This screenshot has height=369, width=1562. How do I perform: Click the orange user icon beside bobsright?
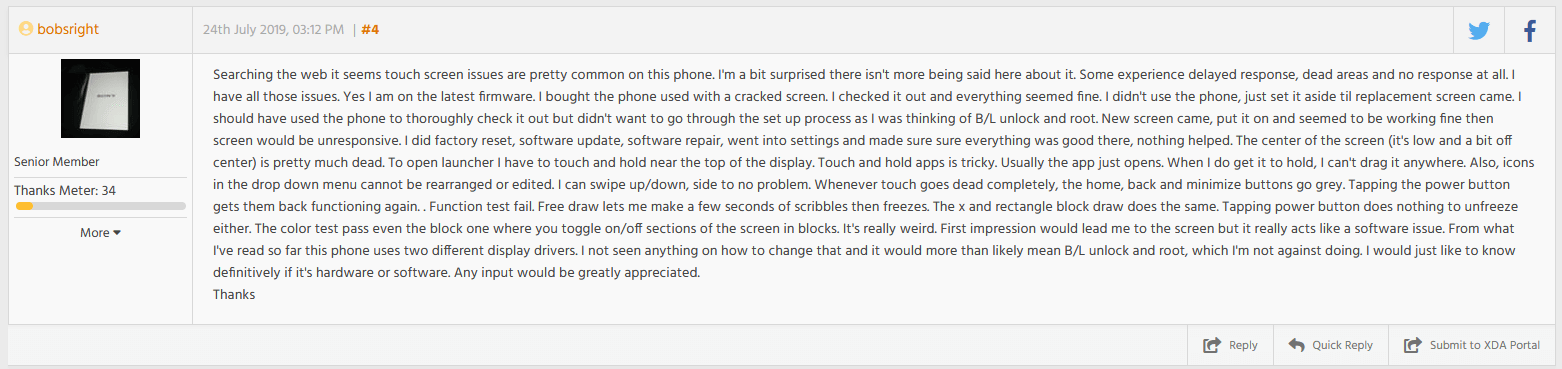25,29
